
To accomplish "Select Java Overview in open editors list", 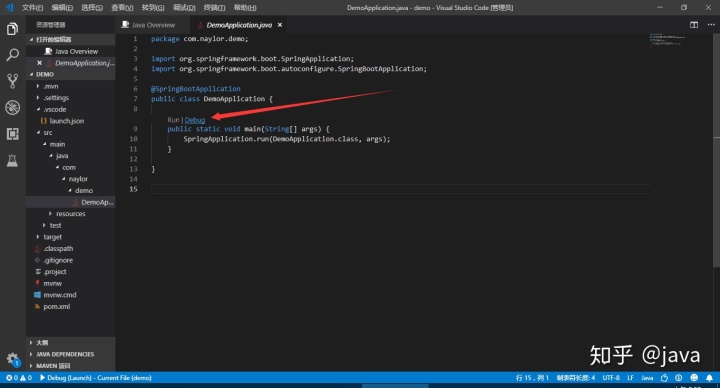I will point(70,51).
